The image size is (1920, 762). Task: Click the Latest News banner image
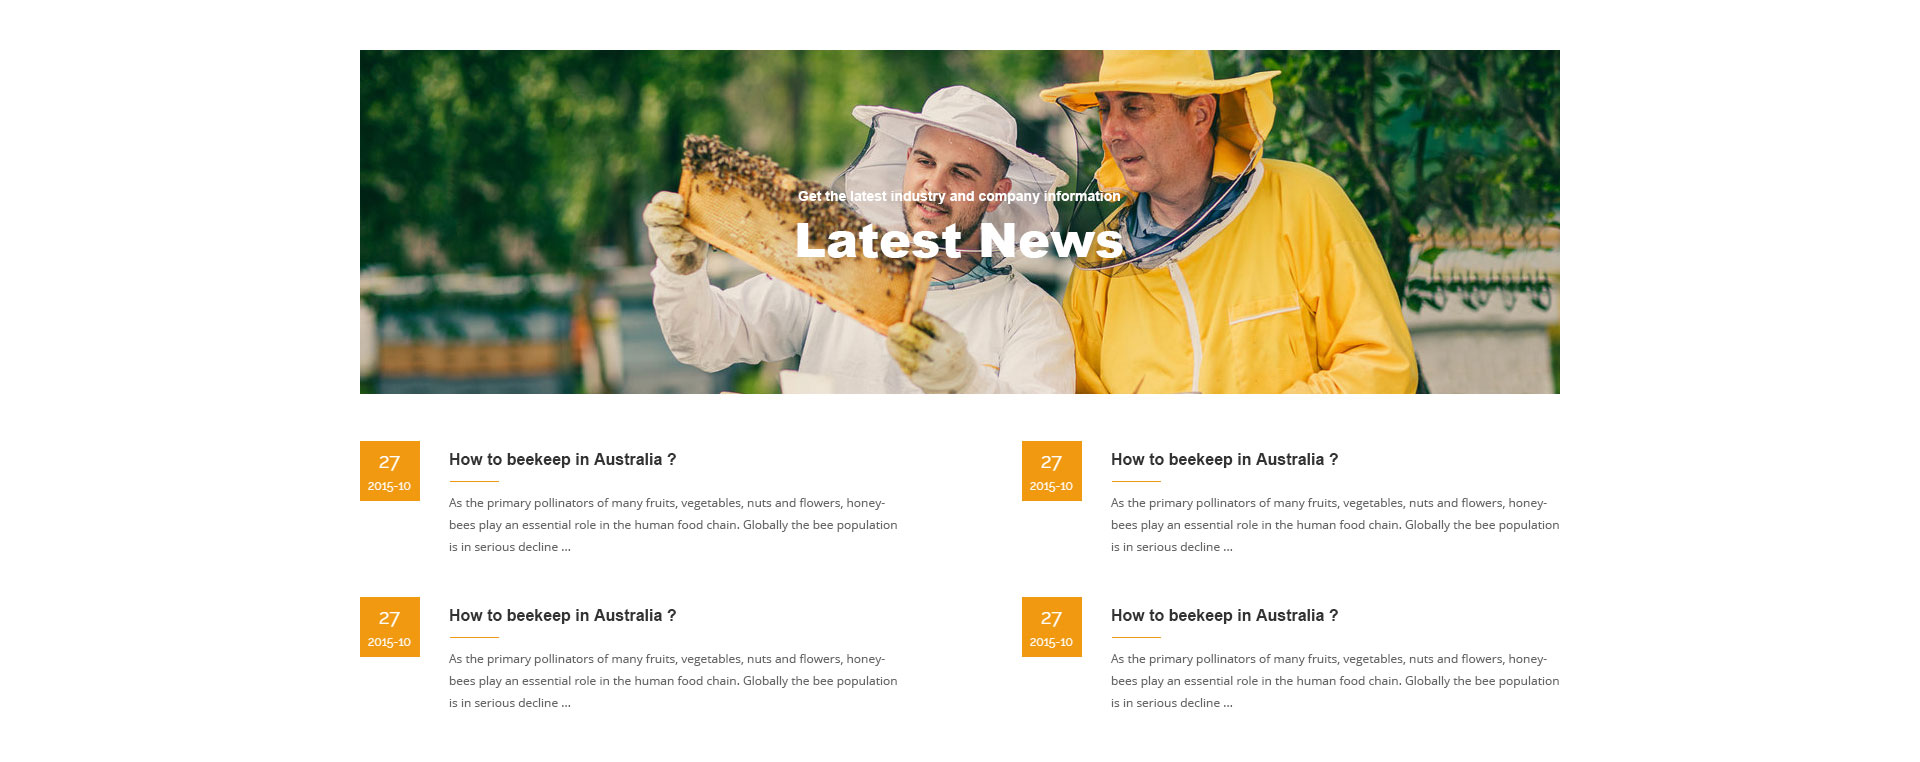tap(960, 222)
